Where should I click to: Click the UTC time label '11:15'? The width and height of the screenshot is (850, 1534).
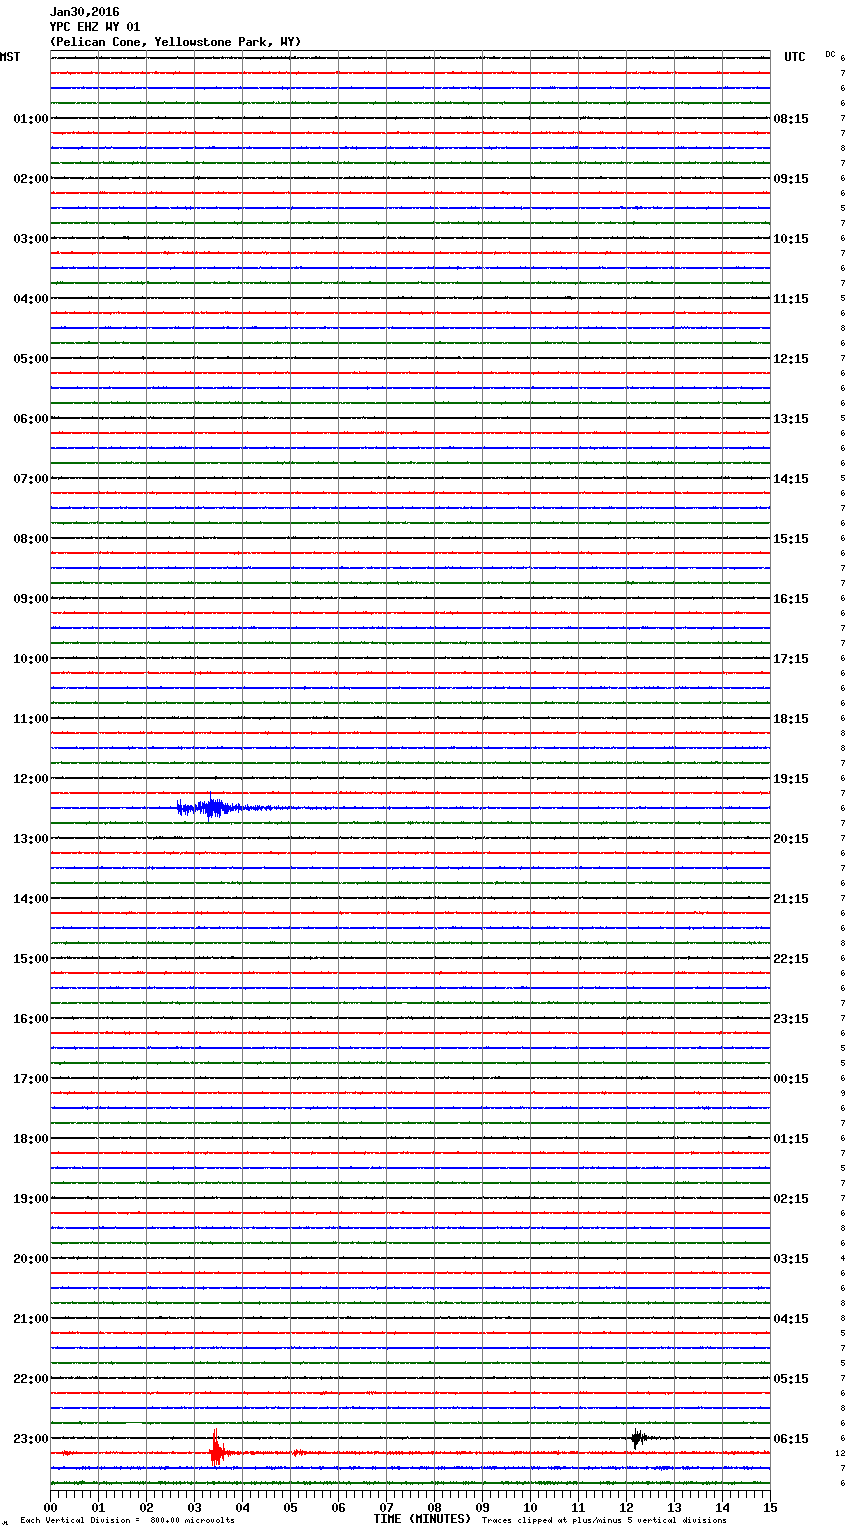(x=791, y=299)
